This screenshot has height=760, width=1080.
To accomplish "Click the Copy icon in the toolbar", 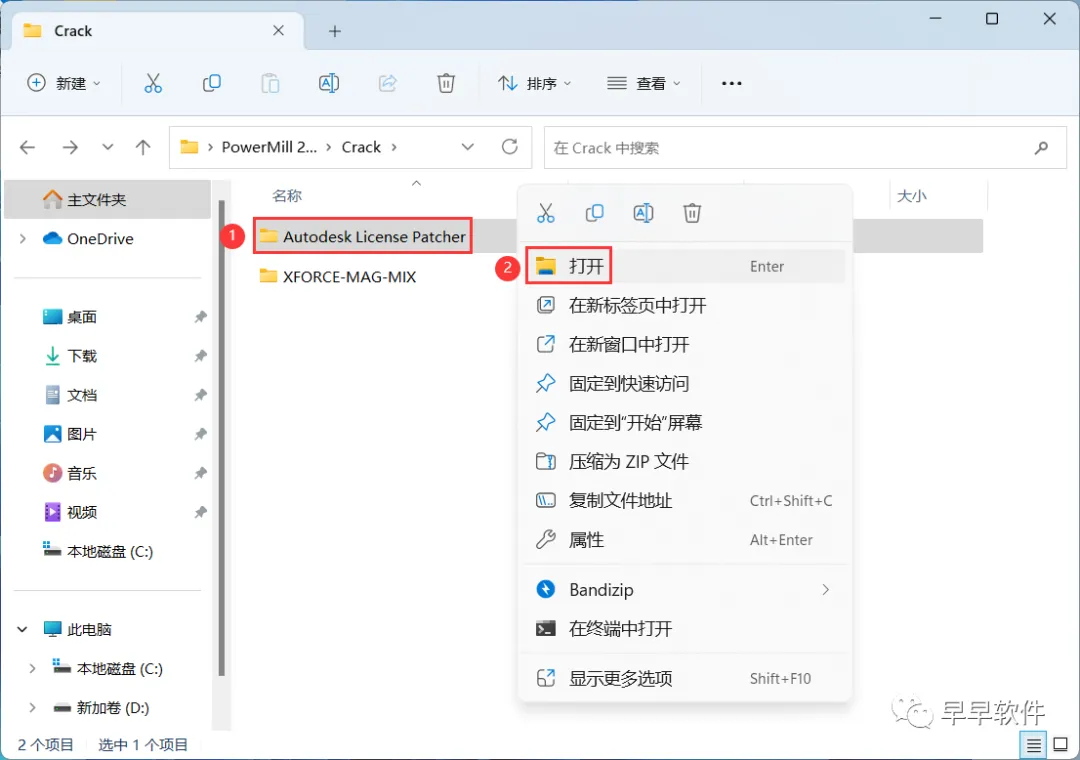I will 211,83.
